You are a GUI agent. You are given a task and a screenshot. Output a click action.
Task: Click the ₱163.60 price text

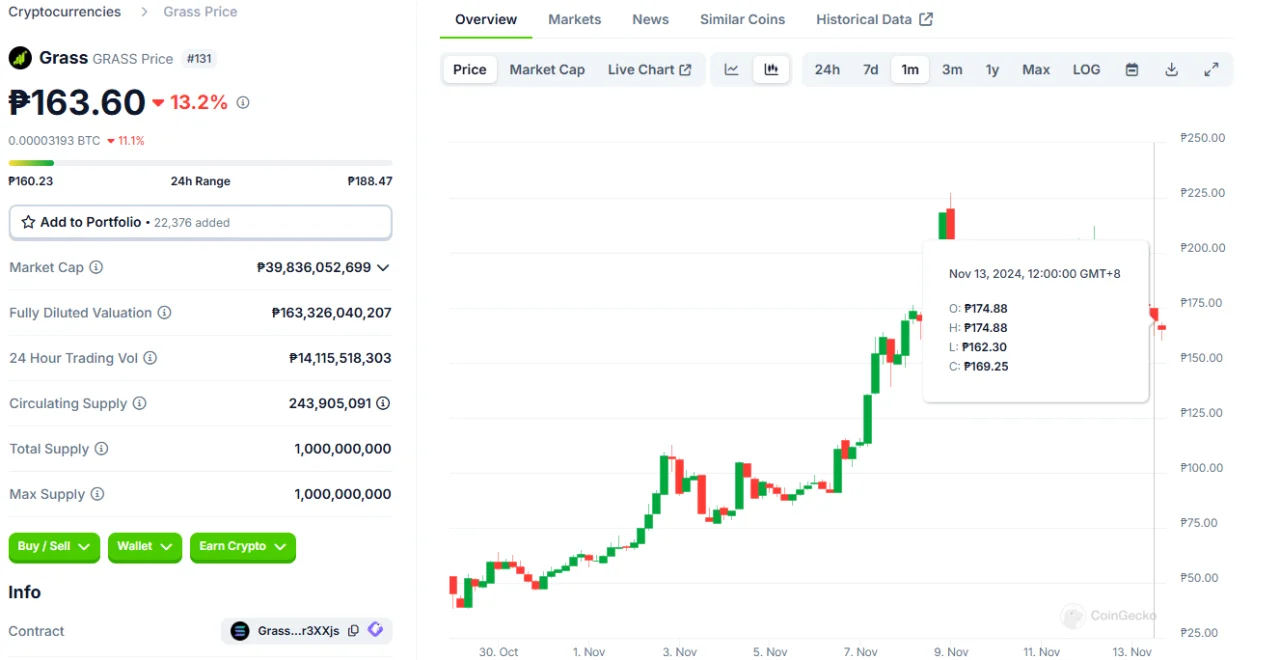point(77,102)
